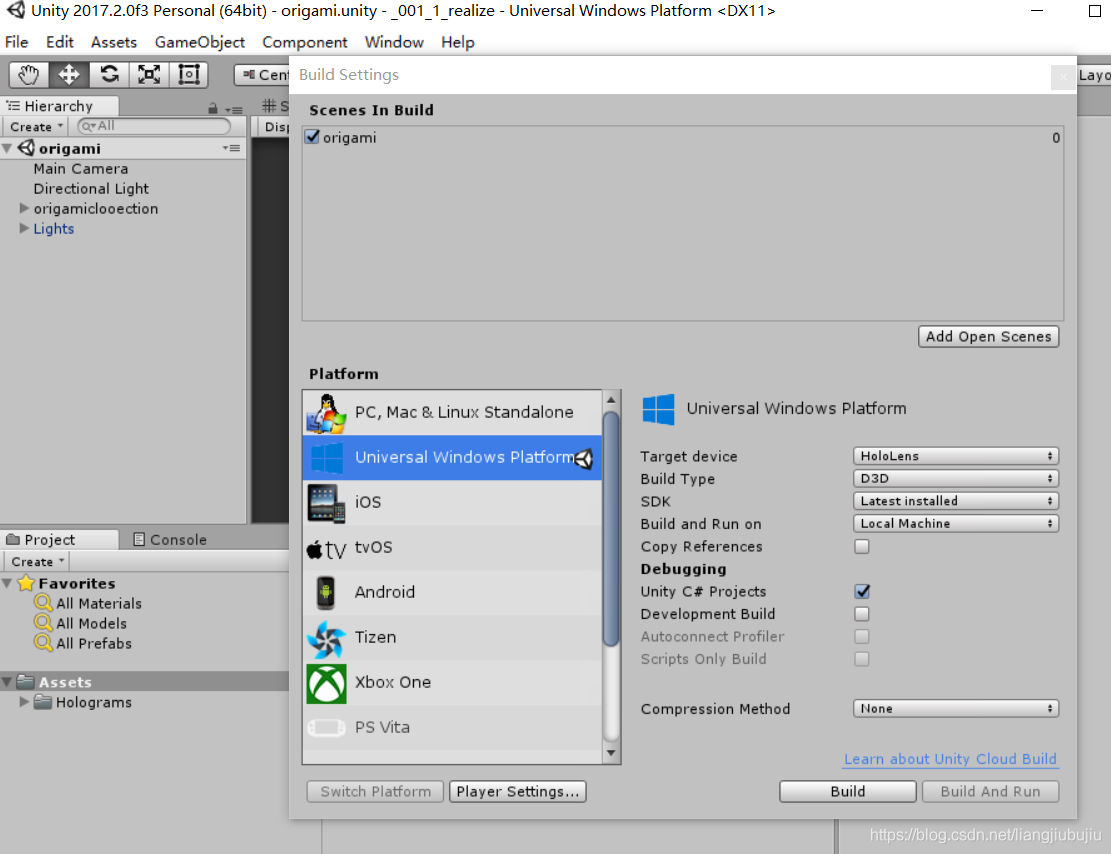Click the Build button
Viewport: 1111px width, 854px height.
coord(848,792)
